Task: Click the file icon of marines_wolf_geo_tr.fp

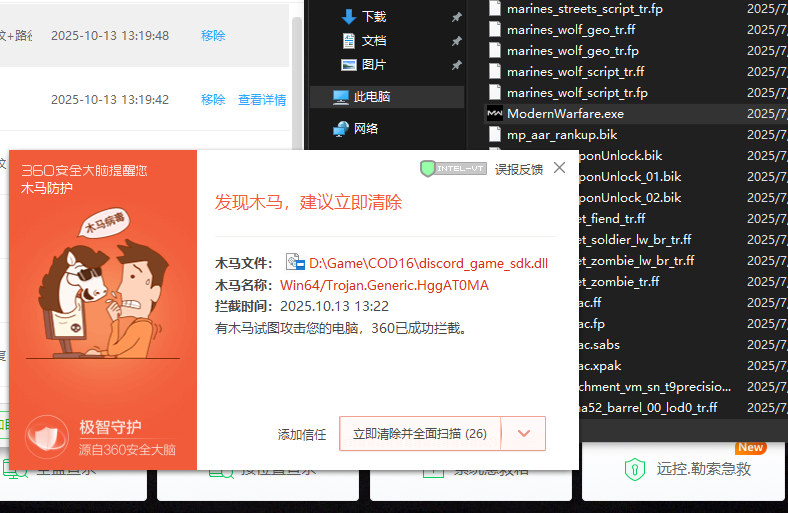Action: [x=495, y=51]
